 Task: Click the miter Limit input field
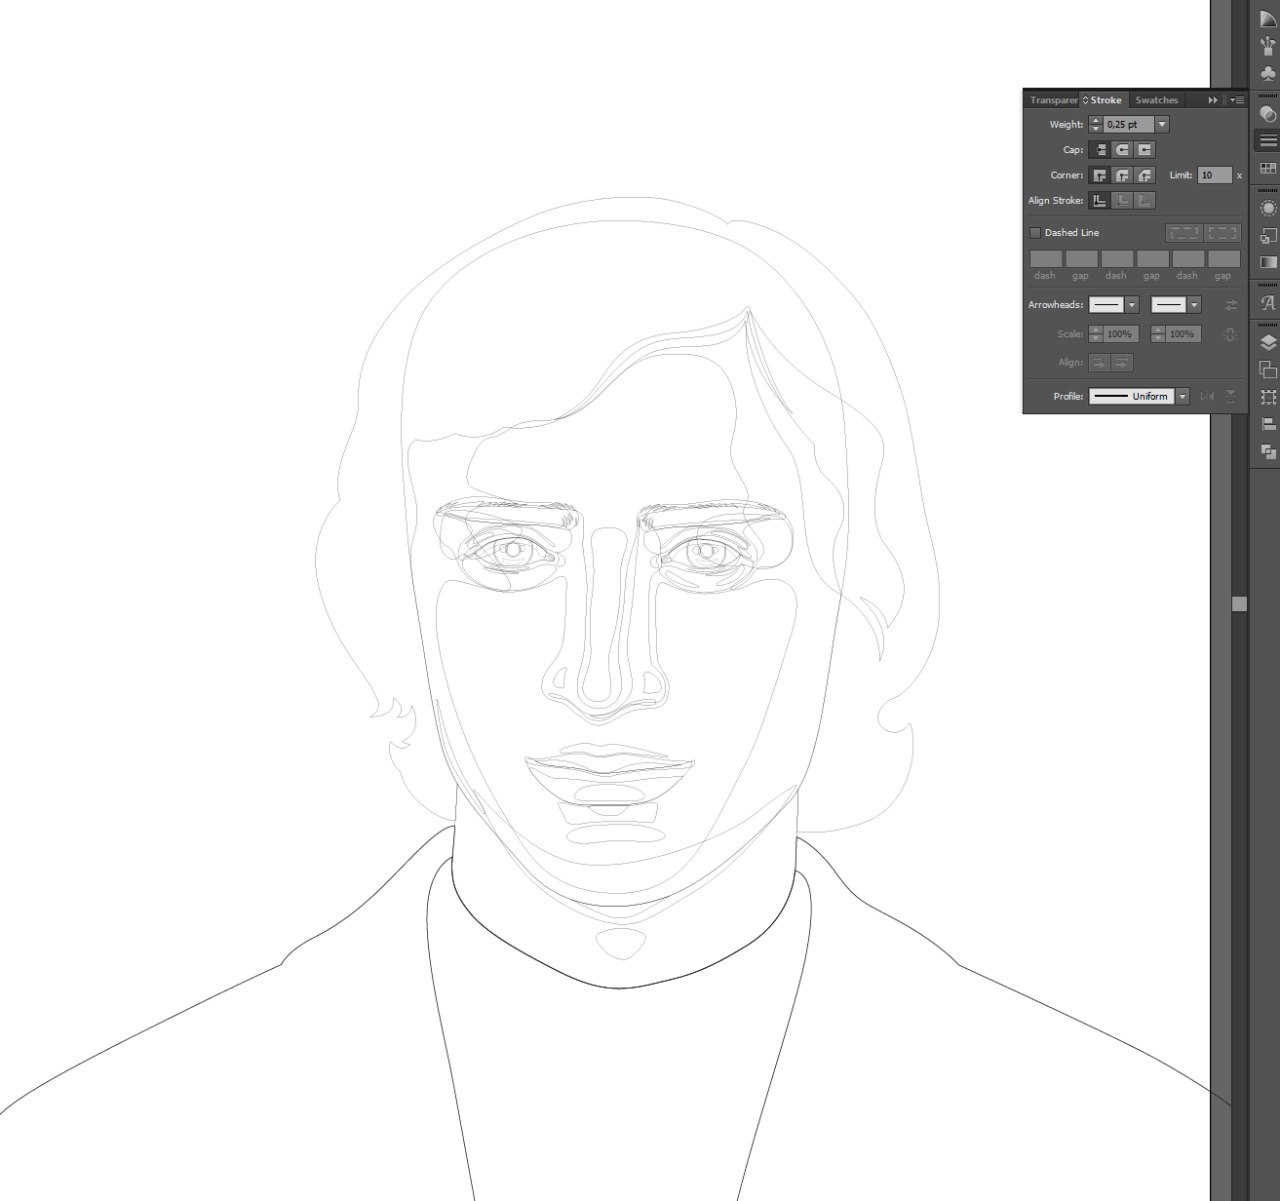tap(1214, 175)
